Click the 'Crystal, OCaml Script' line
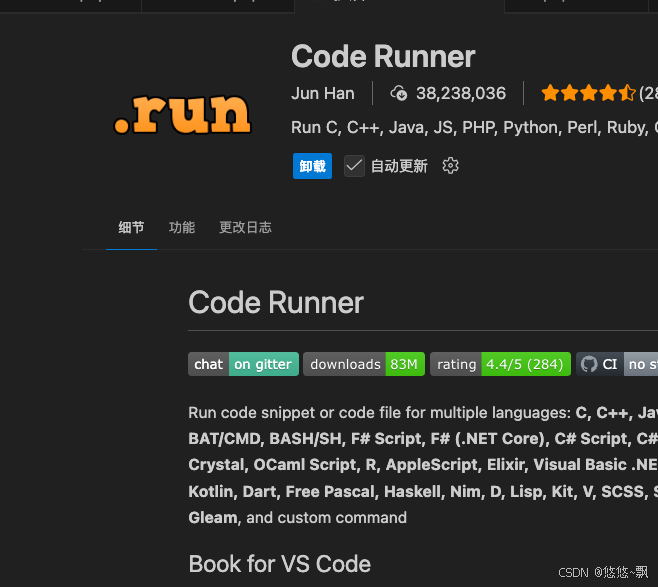Image resolution: width=658 pixels, height=587 pixels. coord(423,465)
